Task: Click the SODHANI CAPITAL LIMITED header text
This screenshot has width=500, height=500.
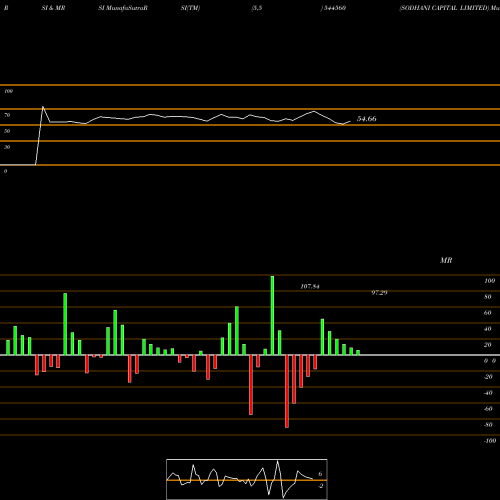Action: pyautogui.click(x=444, y=8)
